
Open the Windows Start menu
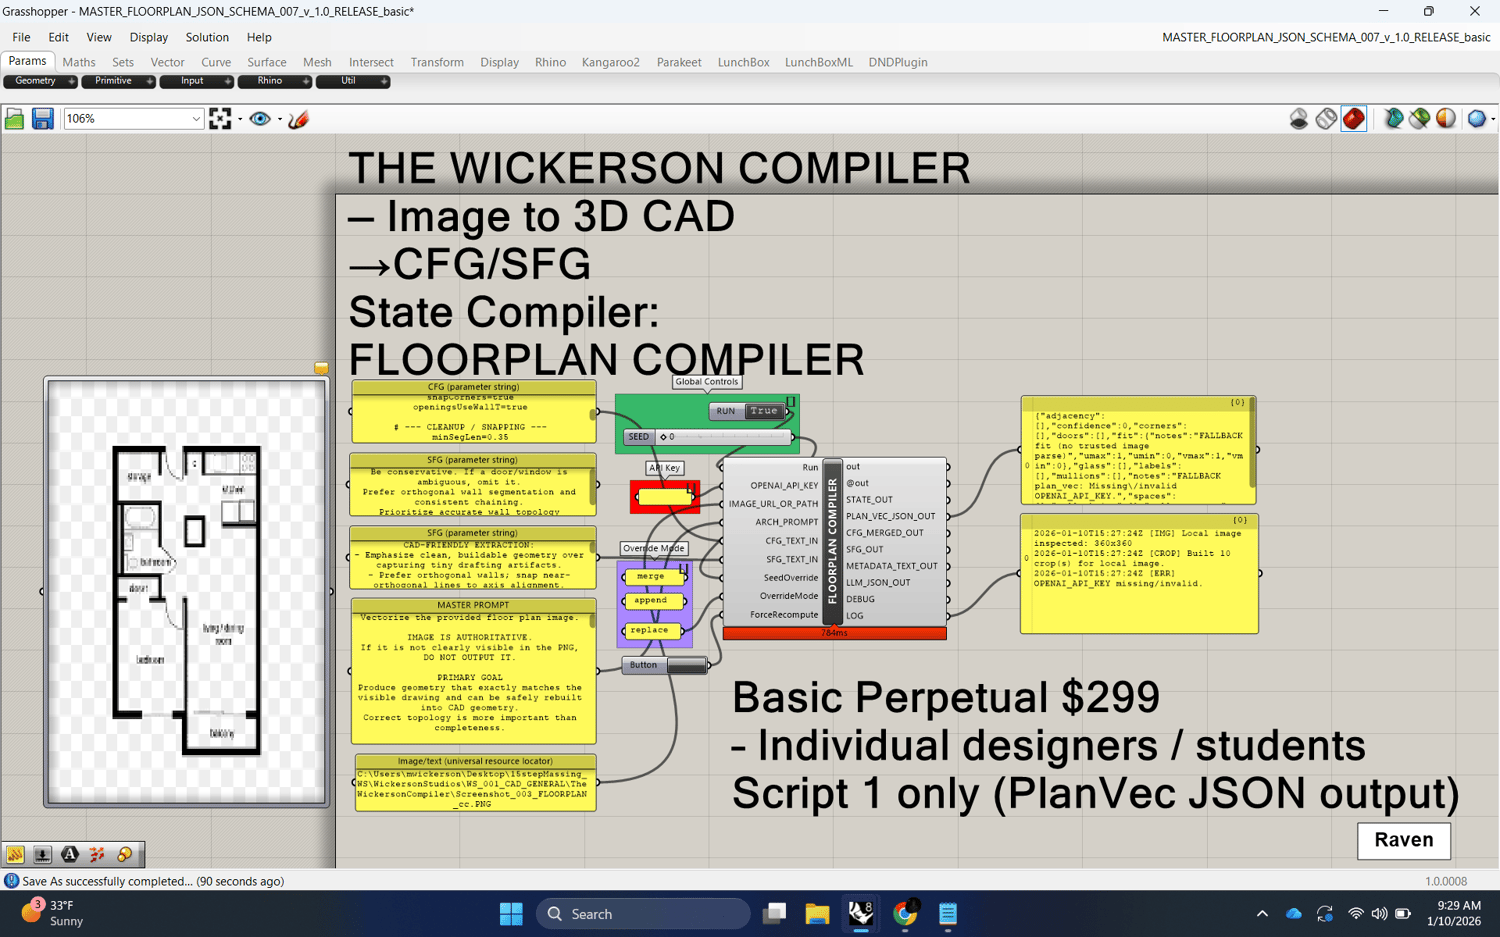(x=511, y=914)
